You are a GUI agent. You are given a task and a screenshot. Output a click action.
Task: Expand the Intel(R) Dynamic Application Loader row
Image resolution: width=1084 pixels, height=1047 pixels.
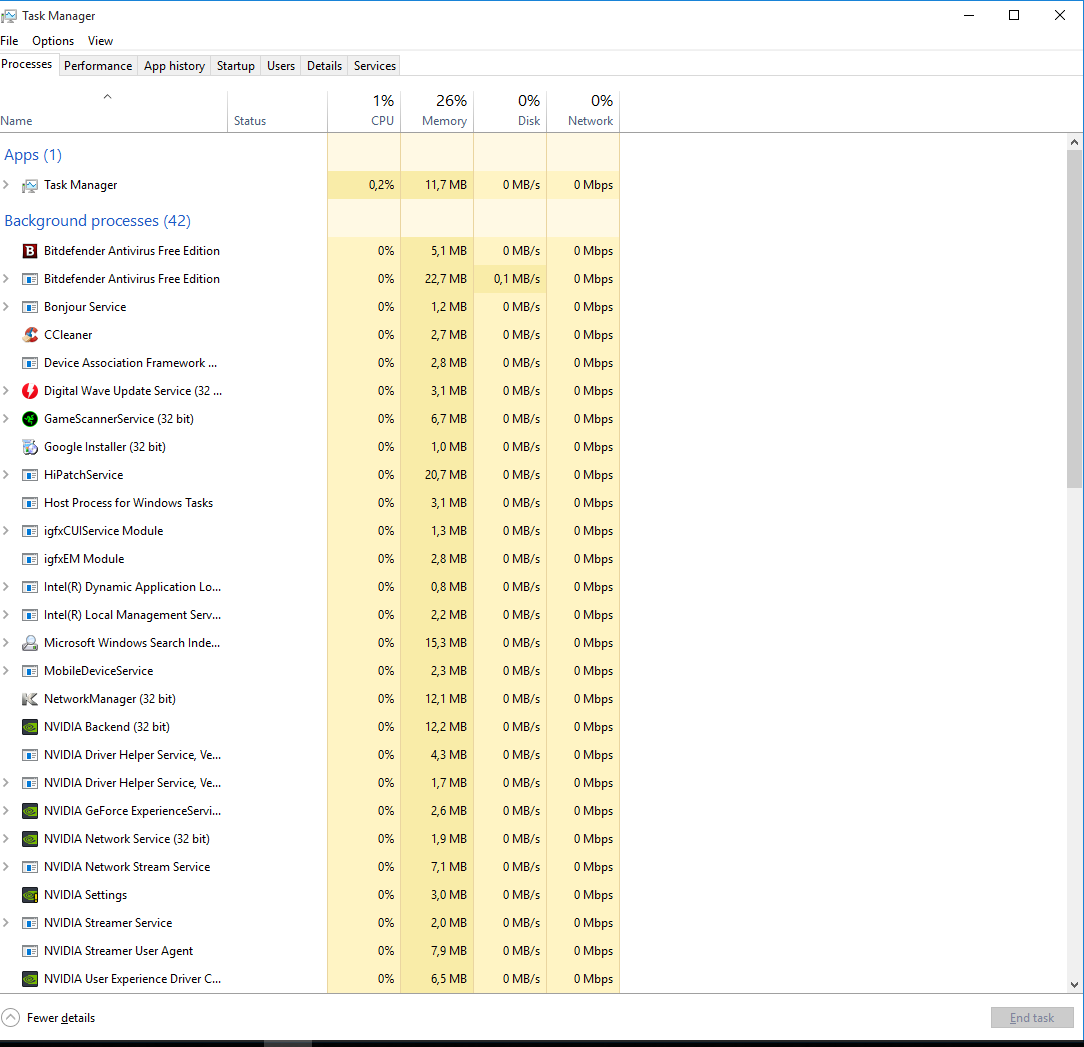coord(6,586)
